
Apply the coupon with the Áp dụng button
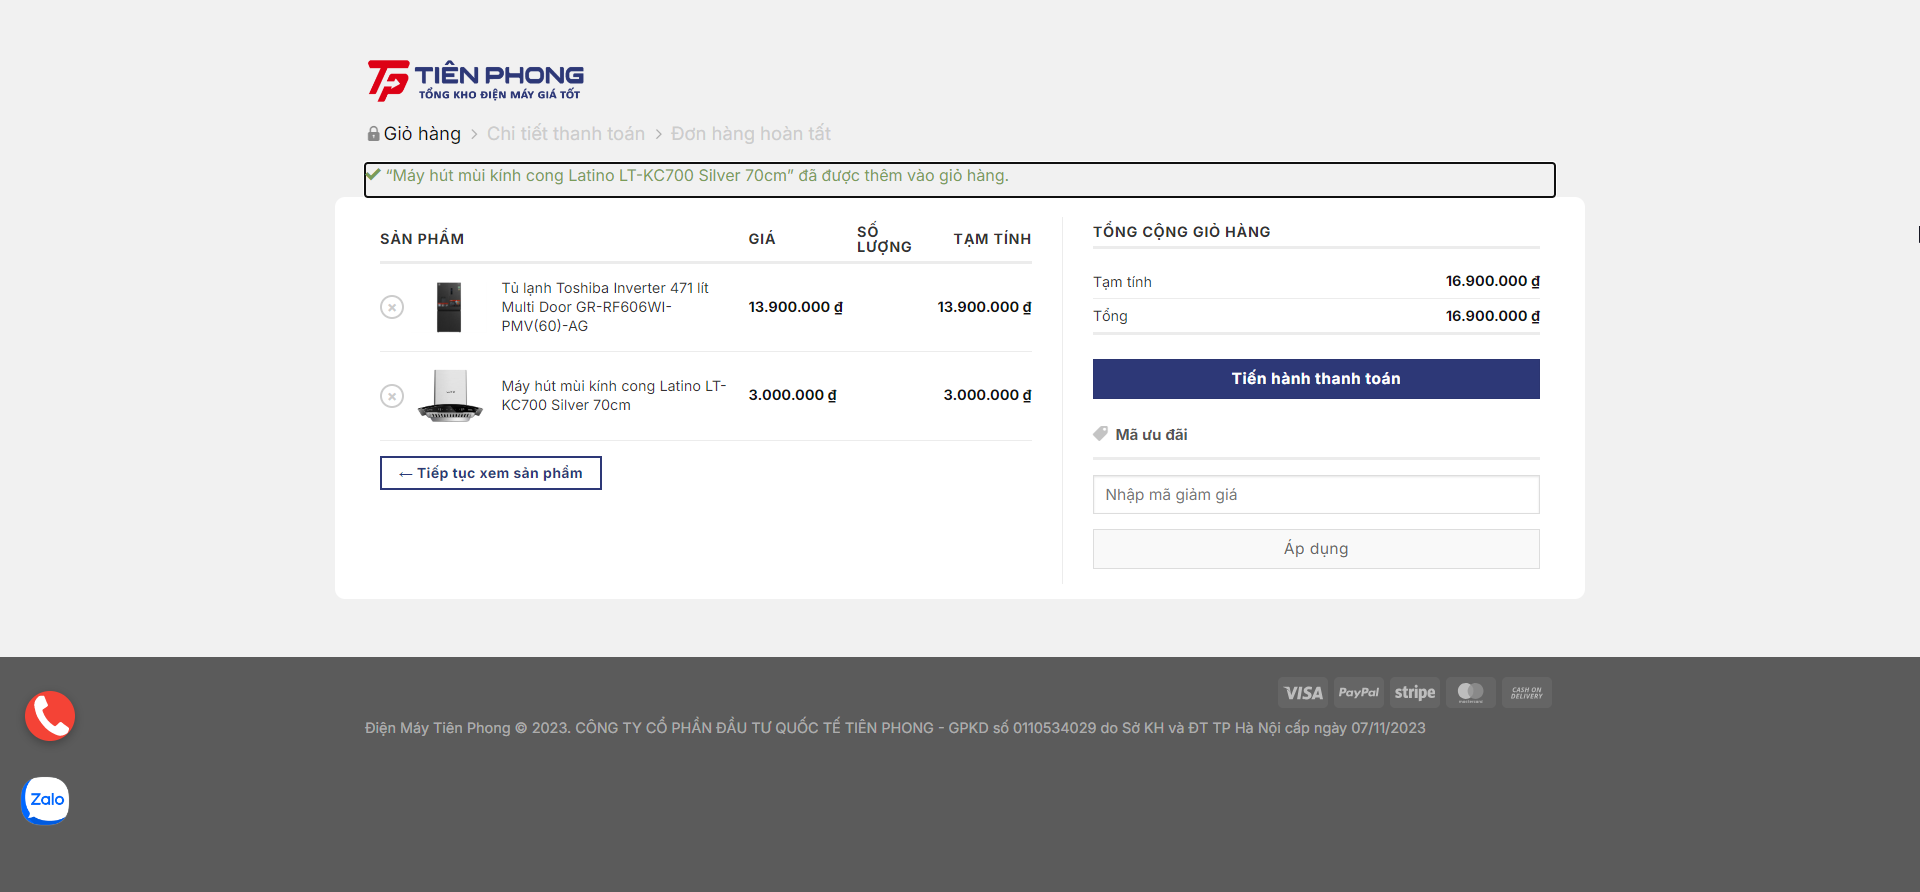[1315, 549]
